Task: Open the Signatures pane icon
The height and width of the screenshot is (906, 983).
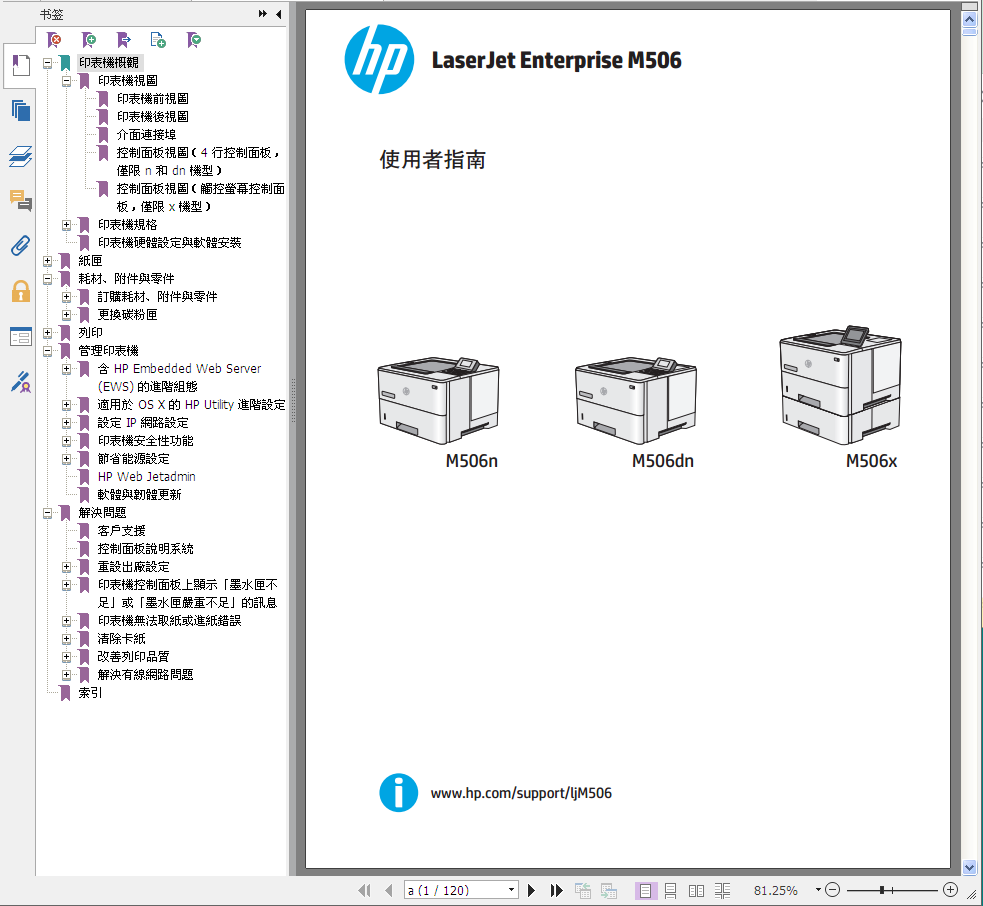Action: [20, 382]
